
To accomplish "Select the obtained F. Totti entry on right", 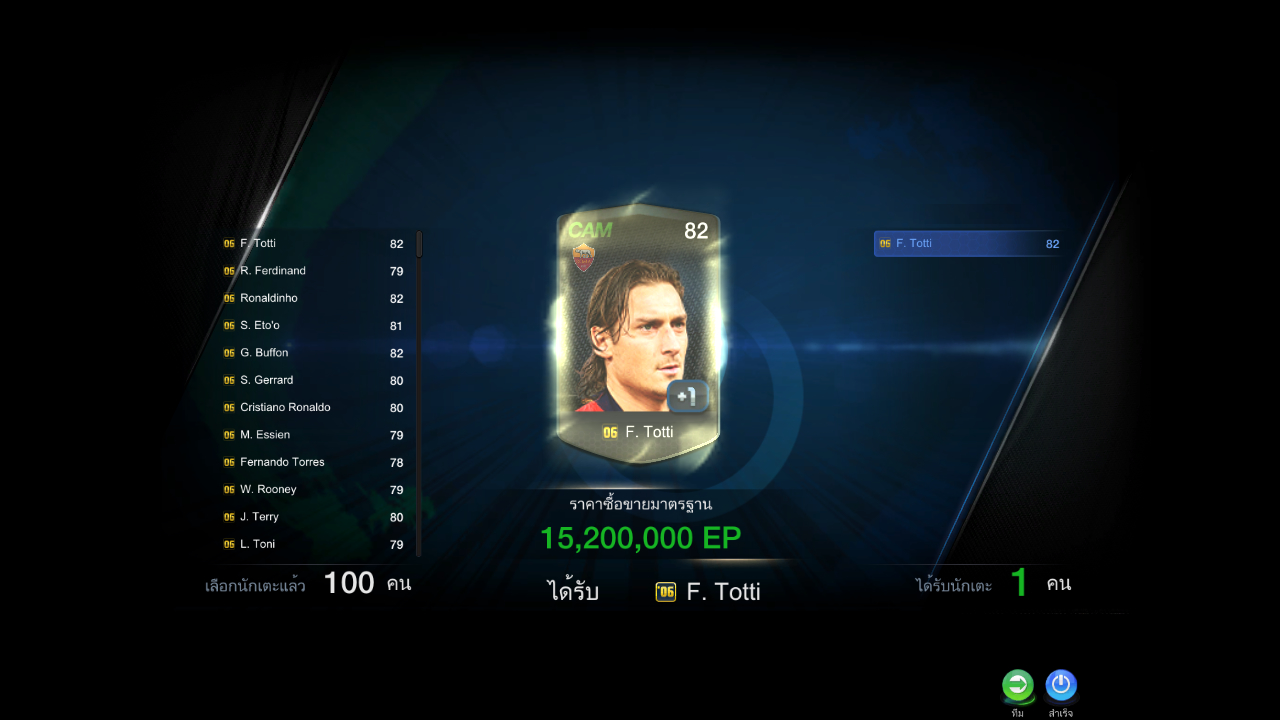I will [x=968, y=243].
